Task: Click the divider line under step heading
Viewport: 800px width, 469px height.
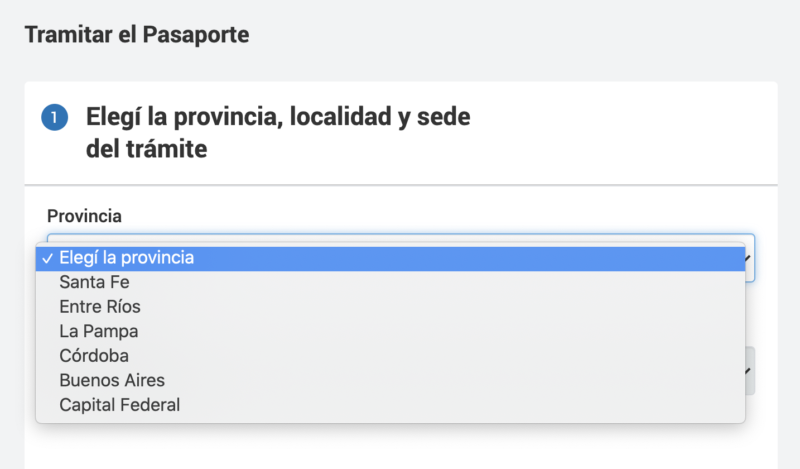Action: [x=401, y=185]
